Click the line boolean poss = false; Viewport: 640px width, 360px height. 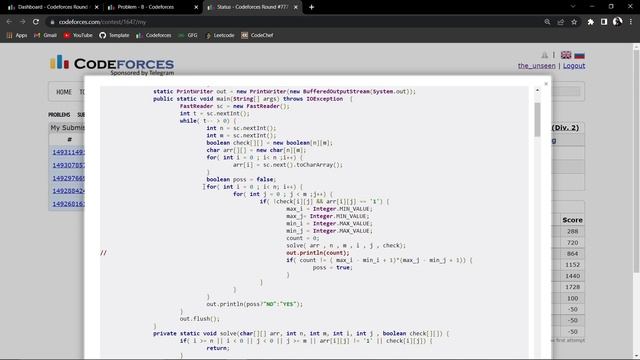(x=241, y=180)
